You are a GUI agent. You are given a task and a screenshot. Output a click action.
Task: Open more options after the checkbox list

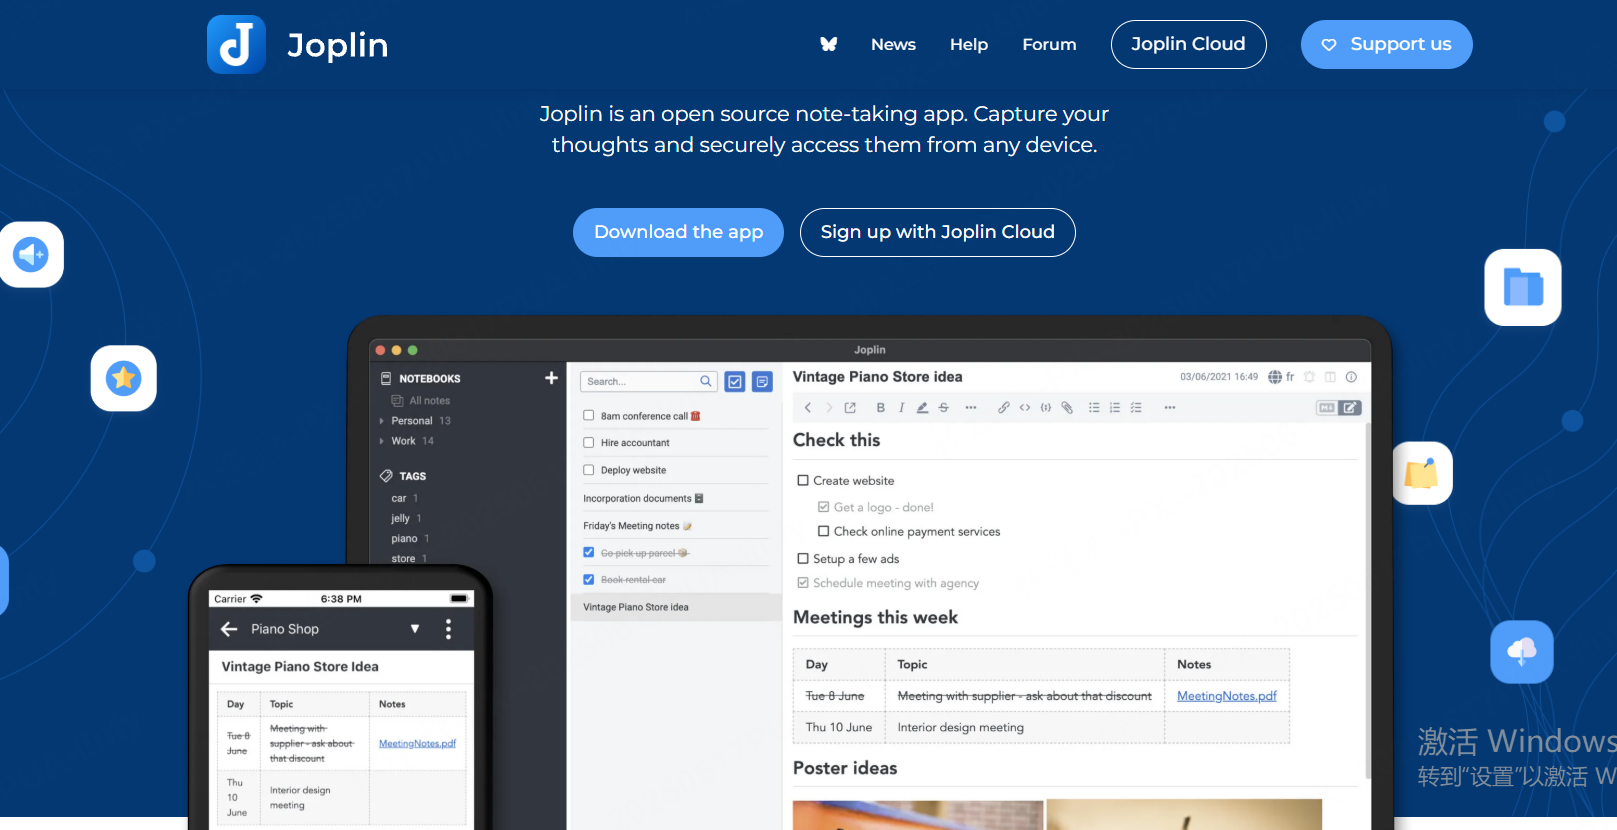(x=1170, y=407)
